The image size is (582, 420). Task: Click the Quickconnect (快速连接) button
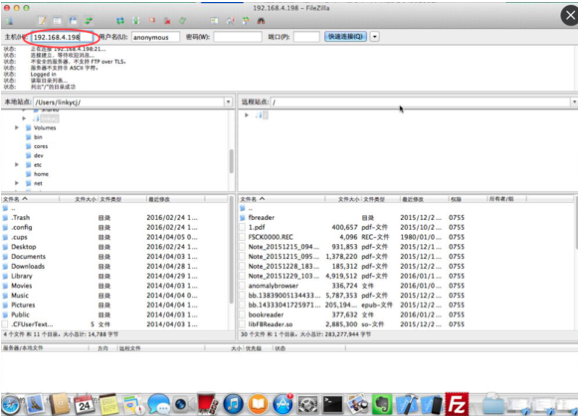click(x=346, y=37)
